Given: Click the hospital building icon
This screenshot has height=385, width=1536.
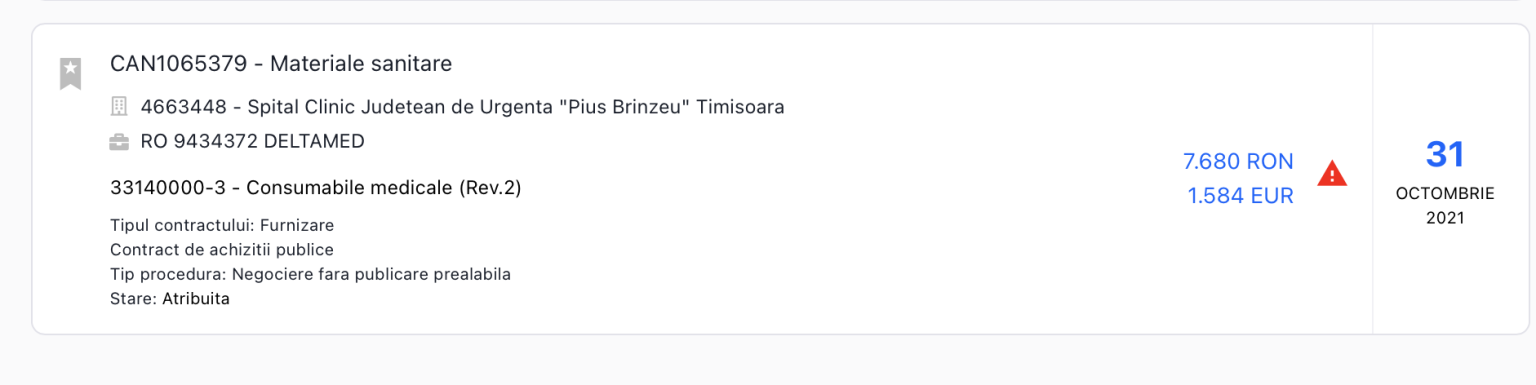Looking at the screenshot, I should (119, 106).
